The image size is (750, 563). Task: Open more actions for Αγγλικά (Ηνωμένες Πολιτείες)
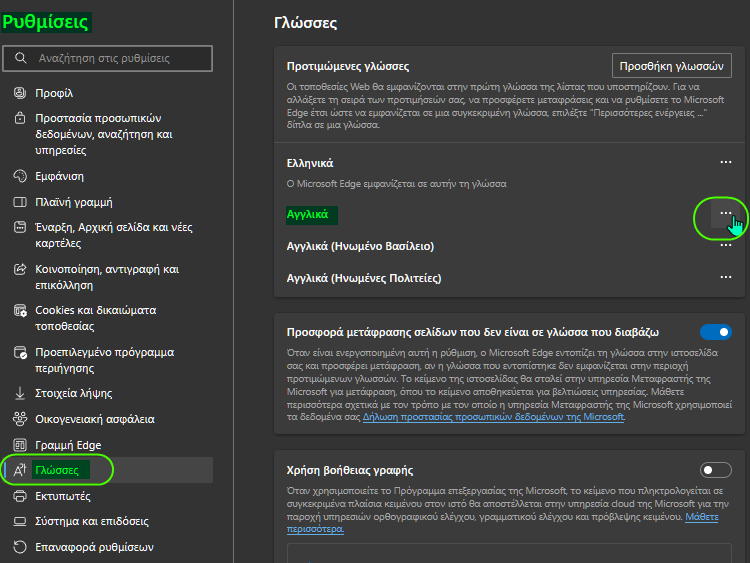pyautogui.click(x=726, y=278)
